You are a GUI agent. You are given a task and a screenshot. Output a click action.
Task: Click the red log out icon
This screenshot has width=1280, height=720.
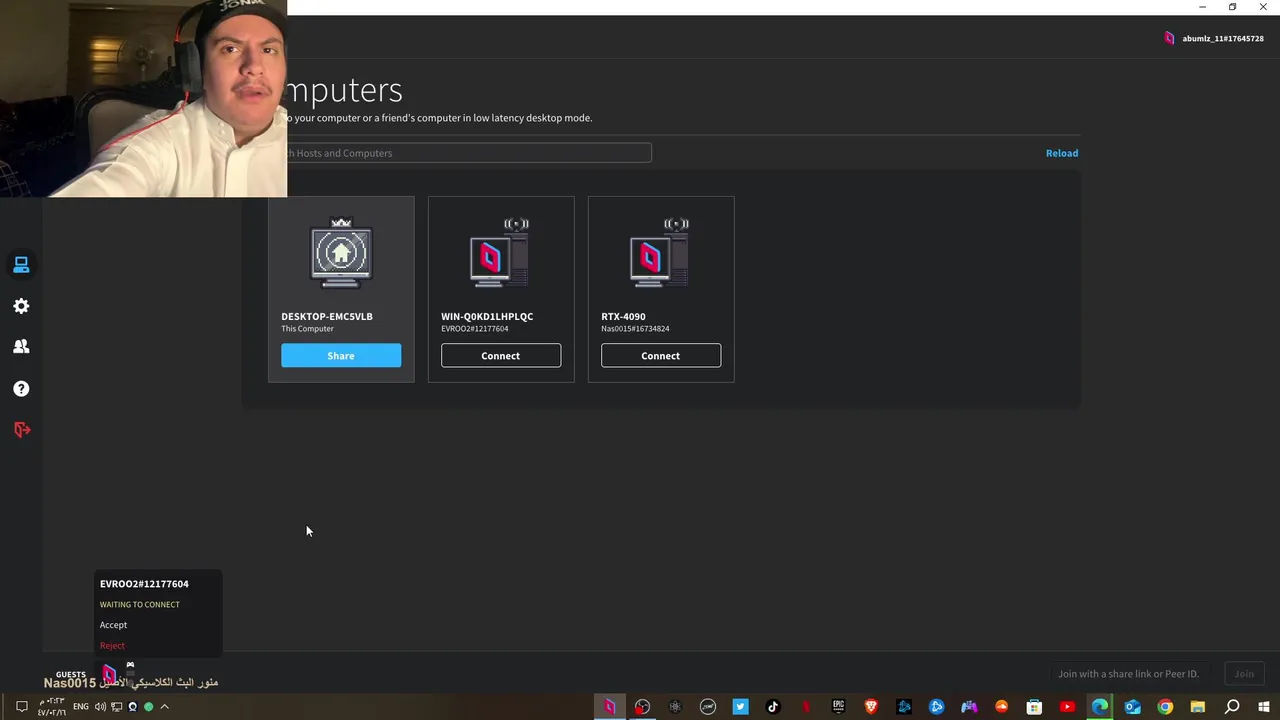click(x=21, y=429)
